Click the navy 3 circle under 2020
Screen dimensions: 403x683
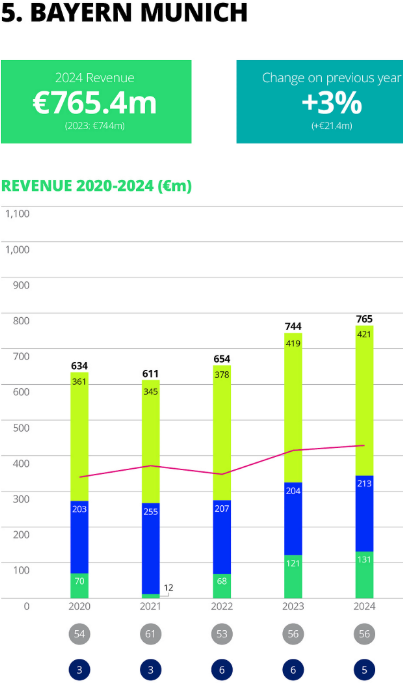click(79, 669)
